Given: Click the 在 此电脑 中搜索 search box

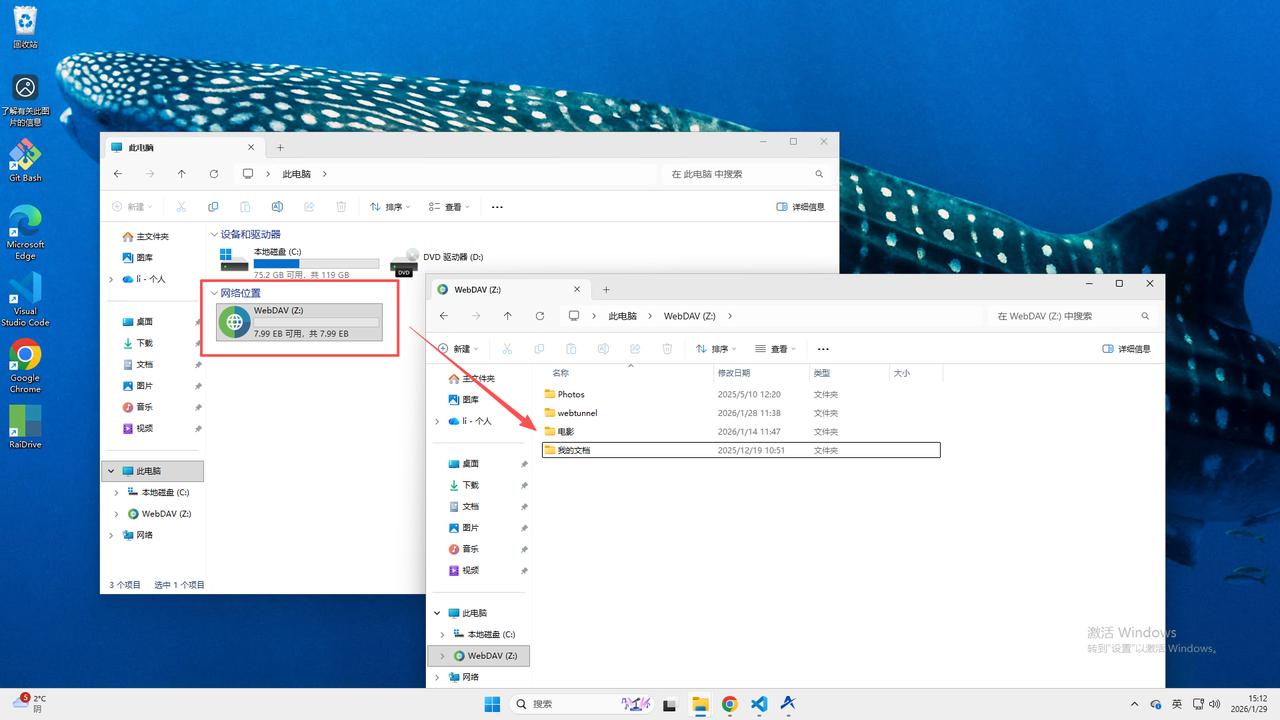Looking at the screenshot, I should click(x=745, y=174).
